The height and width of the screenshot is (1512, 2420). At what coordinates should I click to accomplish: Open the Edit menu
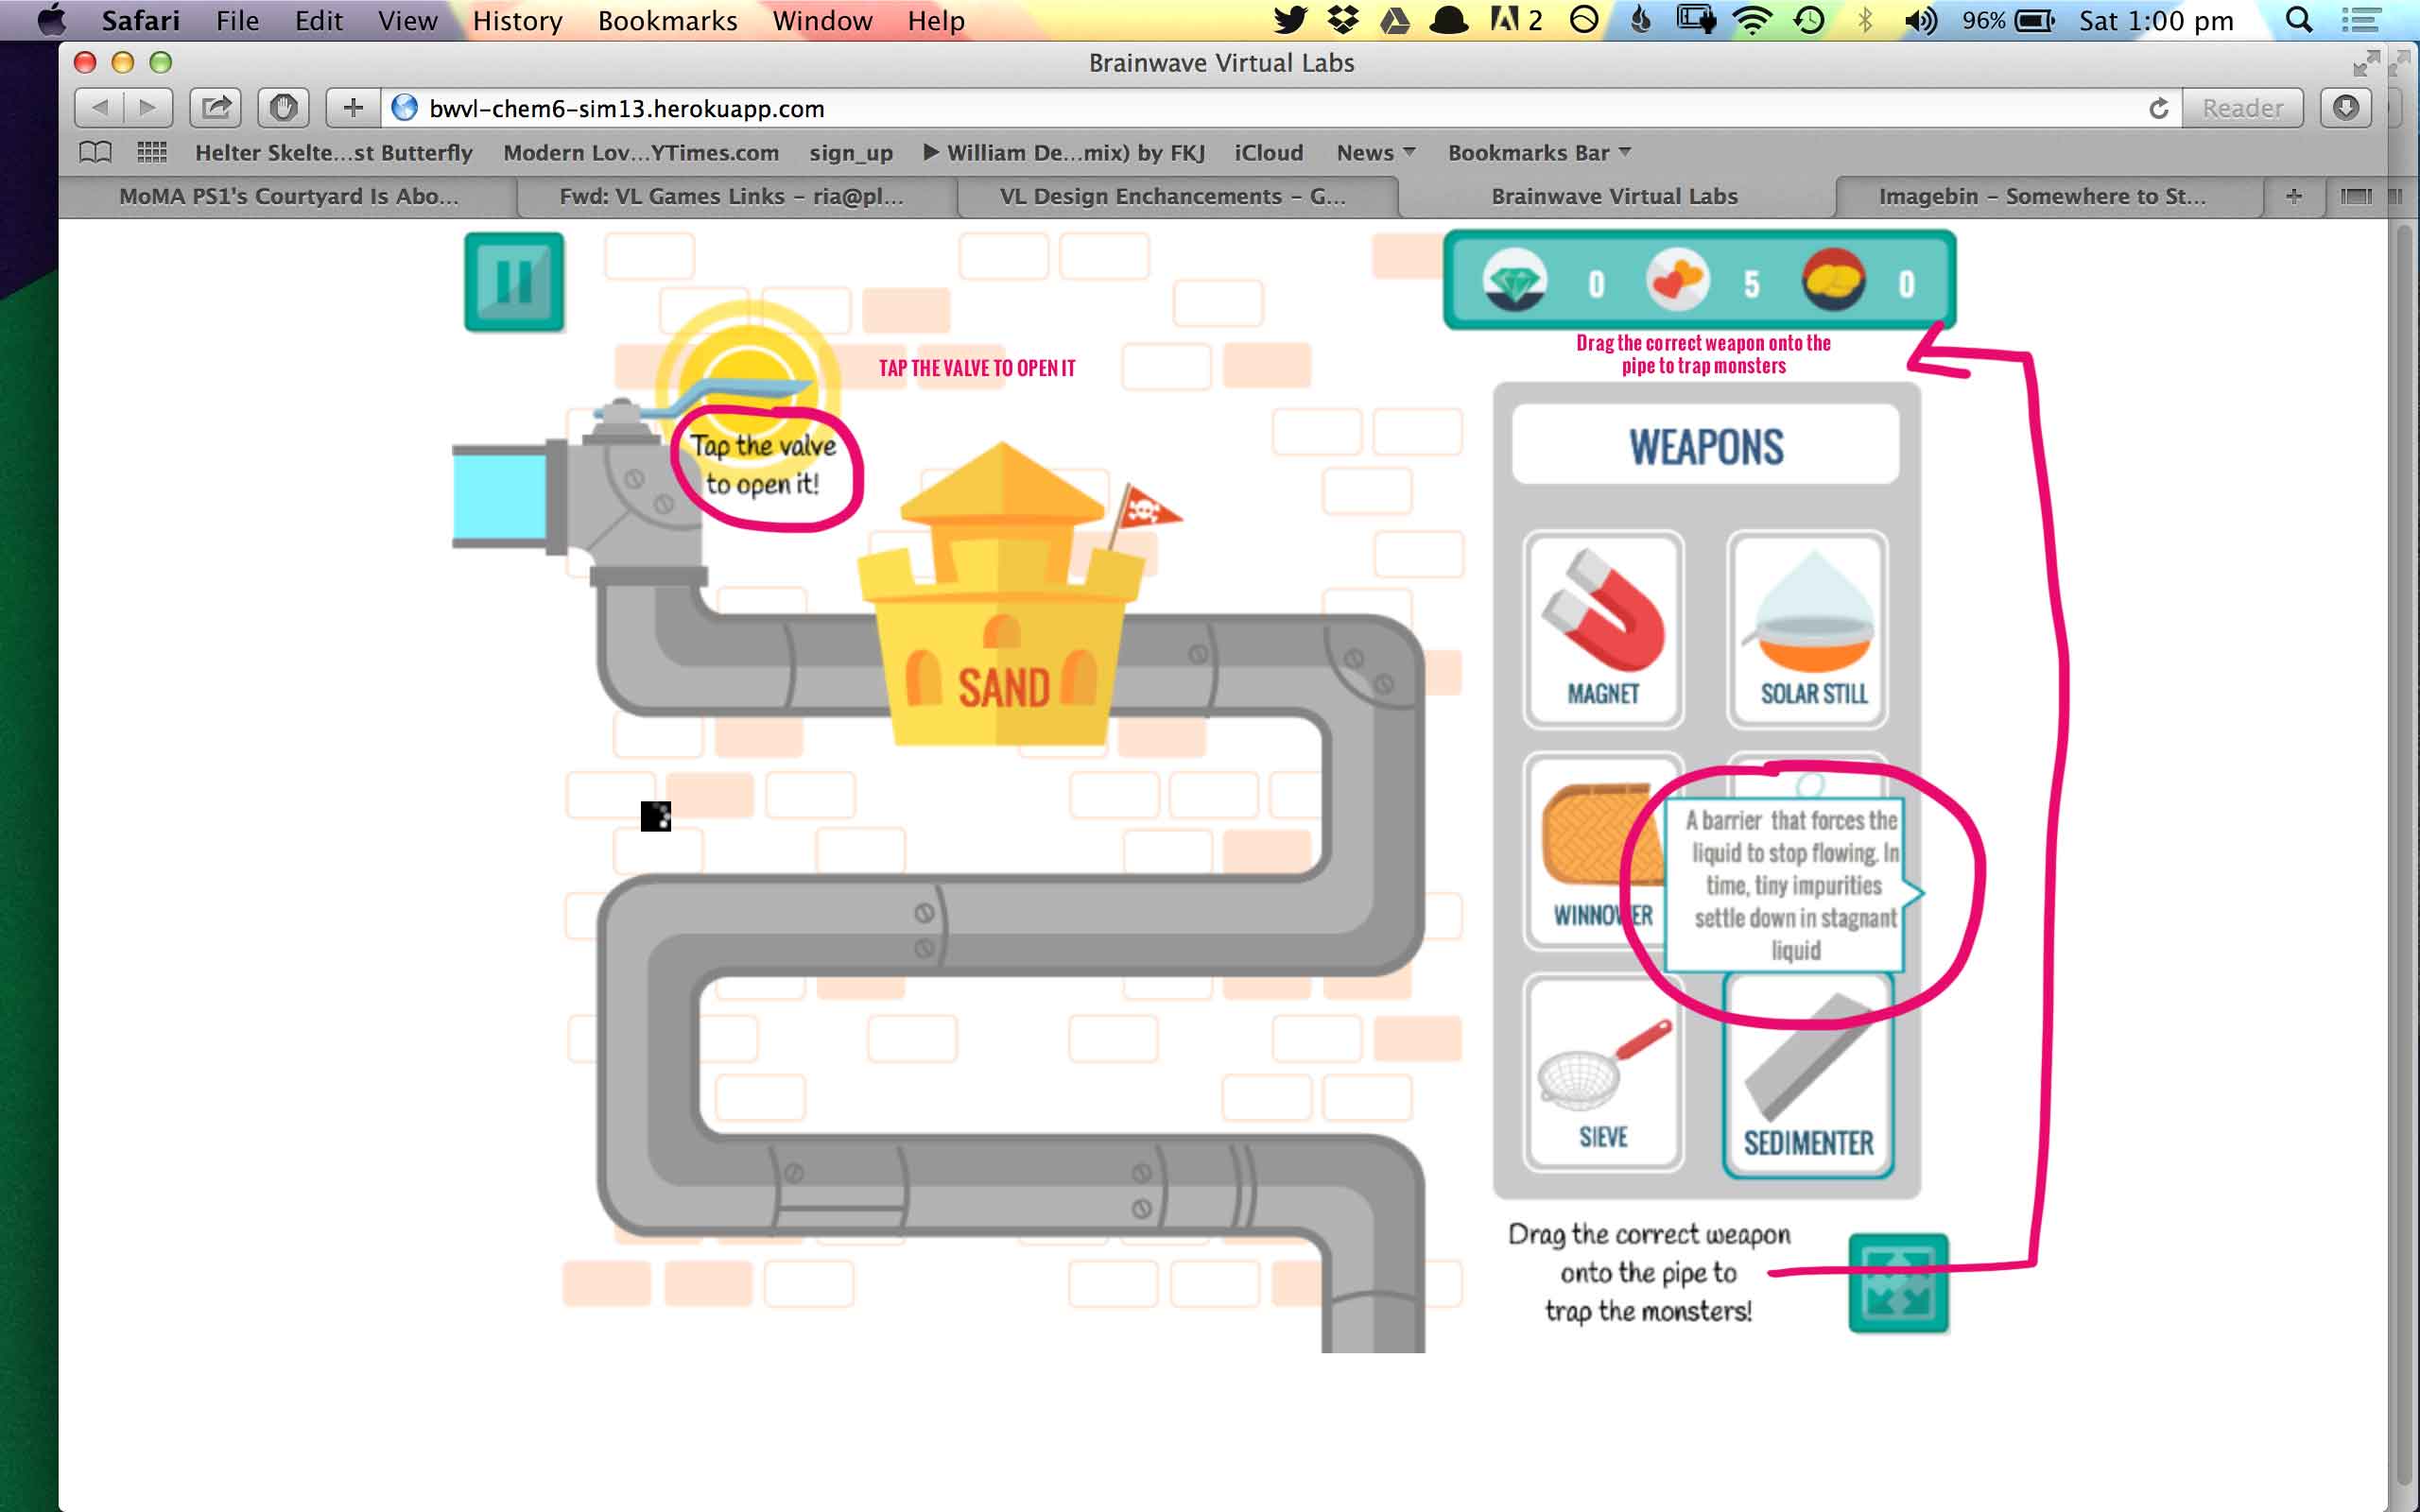tap(318, 20)
